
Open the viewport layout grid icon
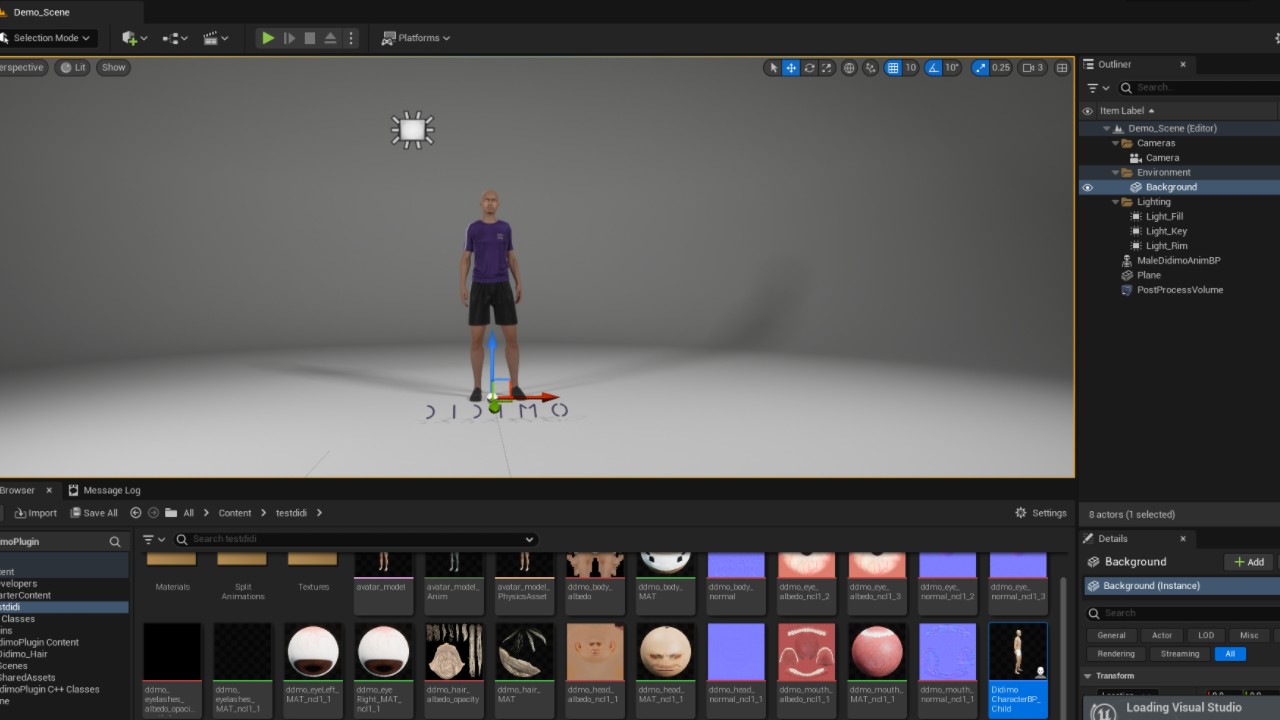pyautogui.click(x=1062, y=68)
